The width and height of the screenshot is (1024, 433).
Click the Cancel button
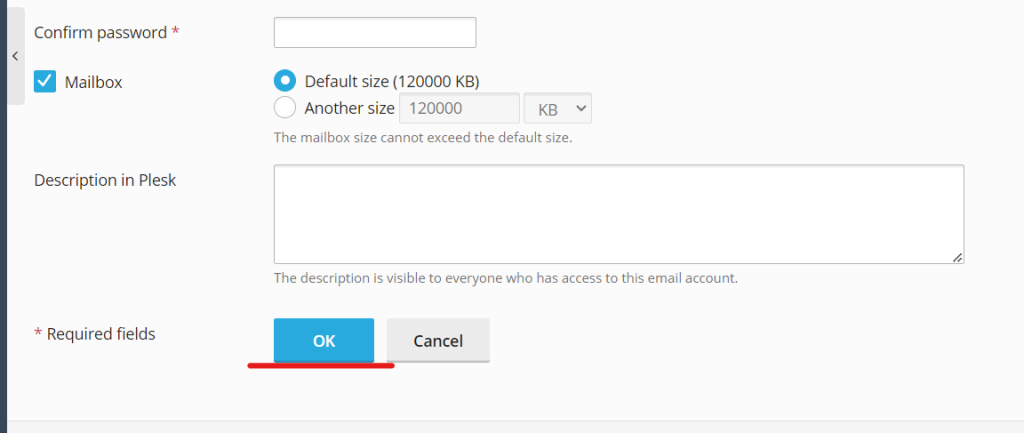pyautogui.click(x=438, y=341)
